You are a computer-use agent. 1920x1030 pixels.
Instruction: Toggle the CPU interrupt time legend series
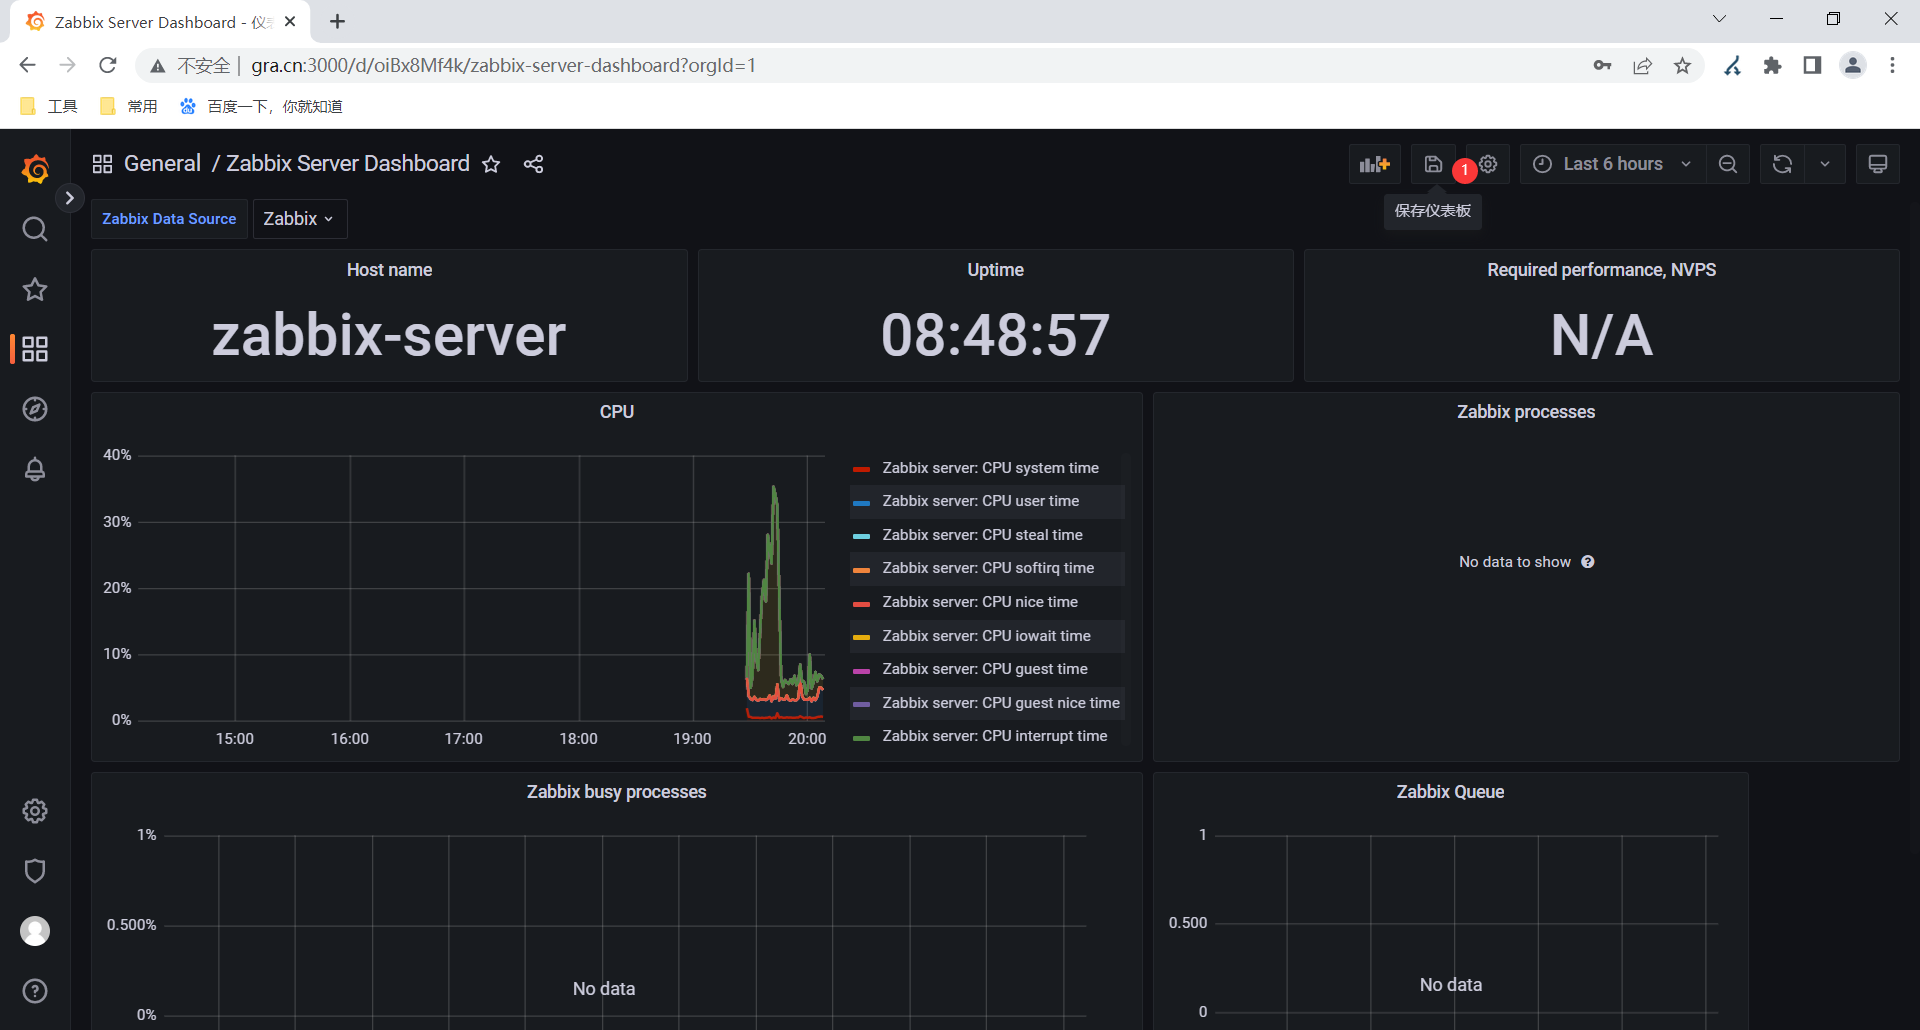point(995,736)
